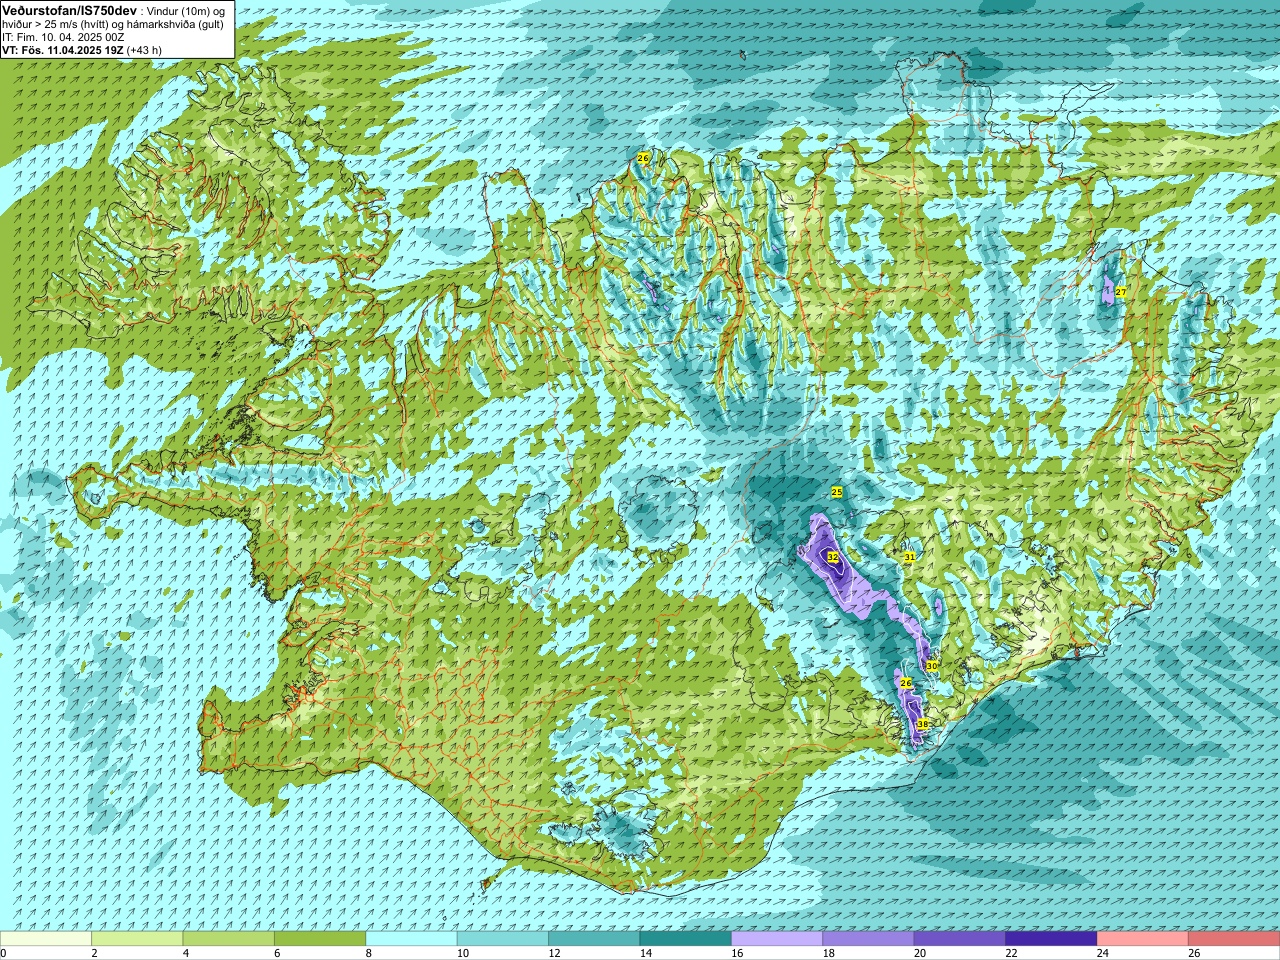Click the legend swatch between 4 and 6

pyautogui.click(x=228, y=939)
